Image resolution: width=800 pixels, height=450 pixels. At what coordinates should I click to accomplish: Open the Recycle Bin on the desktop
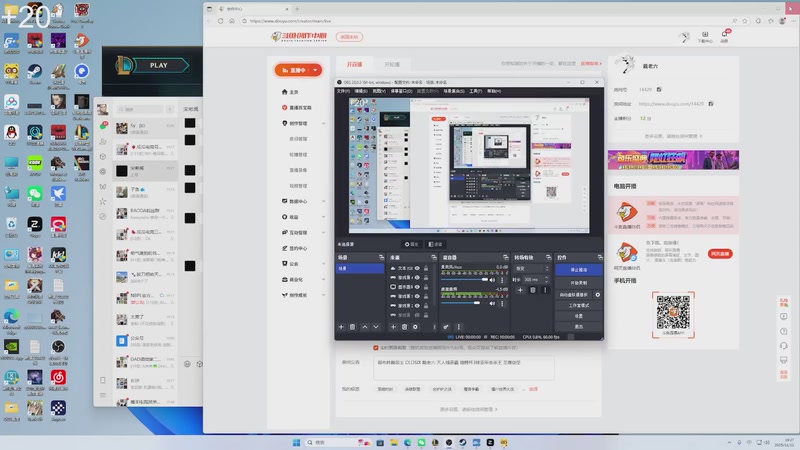coord(11,227)
